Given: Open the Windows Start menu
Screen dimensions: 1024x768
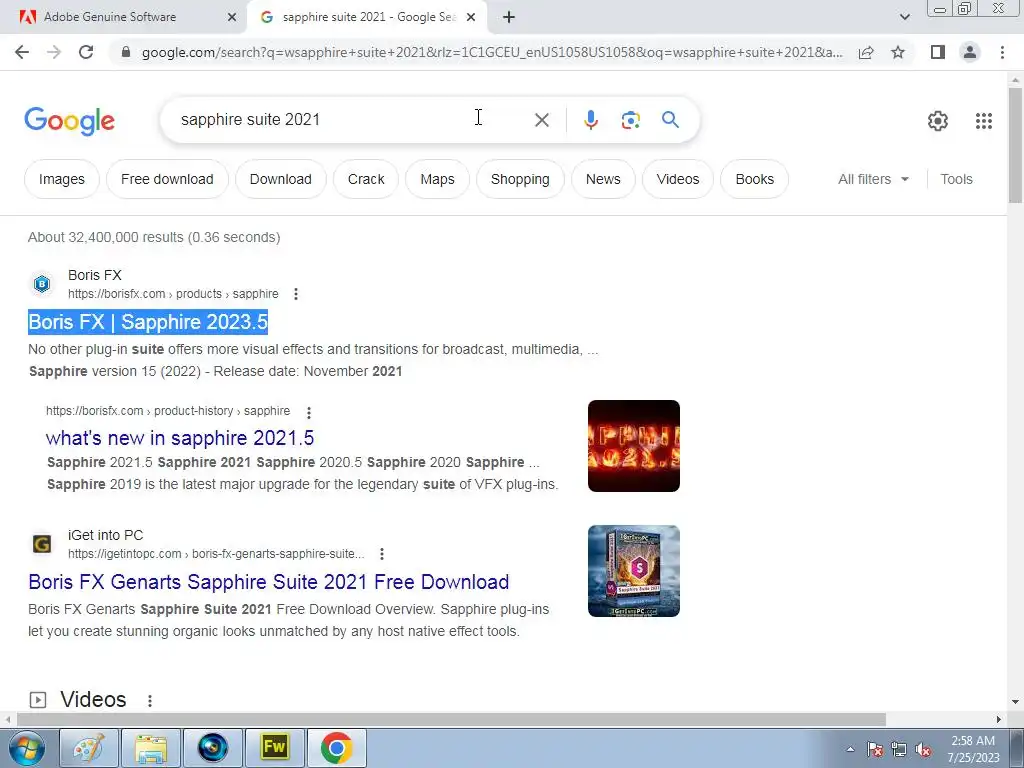Looking at the screenshot, I should pos(27,748).
